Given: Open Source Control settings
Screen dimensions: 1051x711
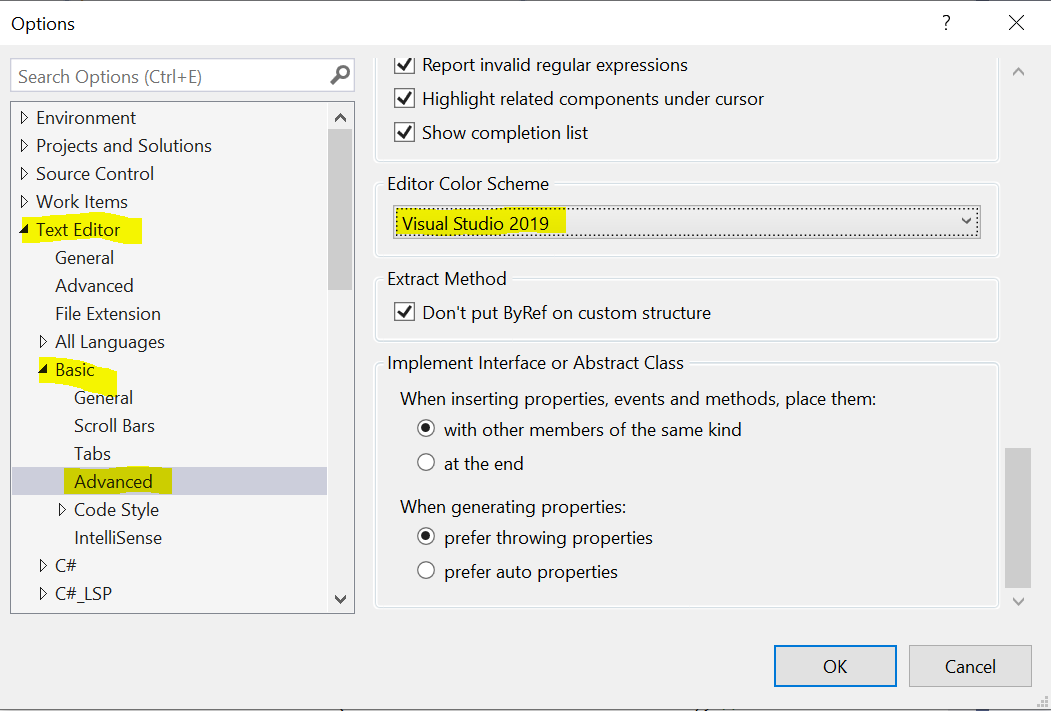Looking at the screenshot, I should [94, 173].
